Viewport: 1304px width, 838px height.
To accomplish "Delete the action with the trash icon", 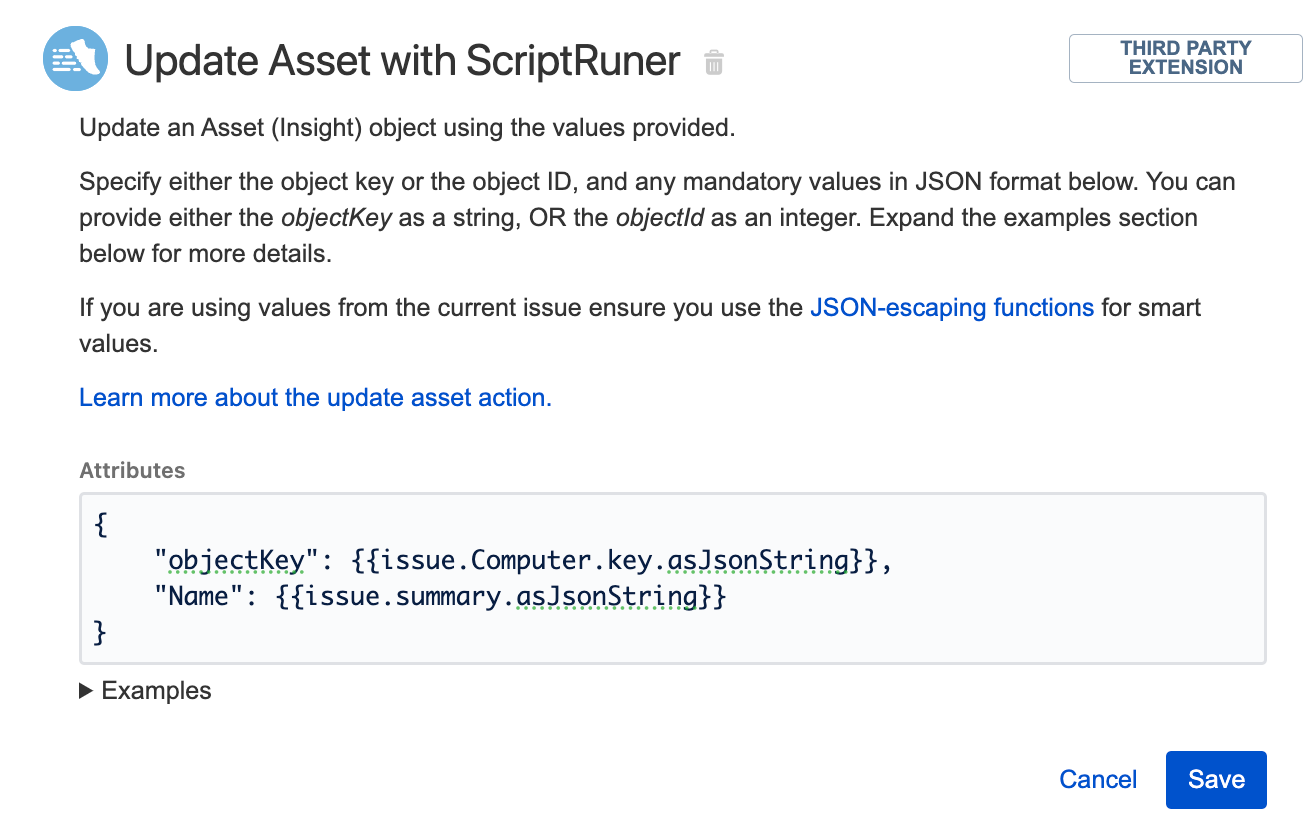I will coord(713,63).
